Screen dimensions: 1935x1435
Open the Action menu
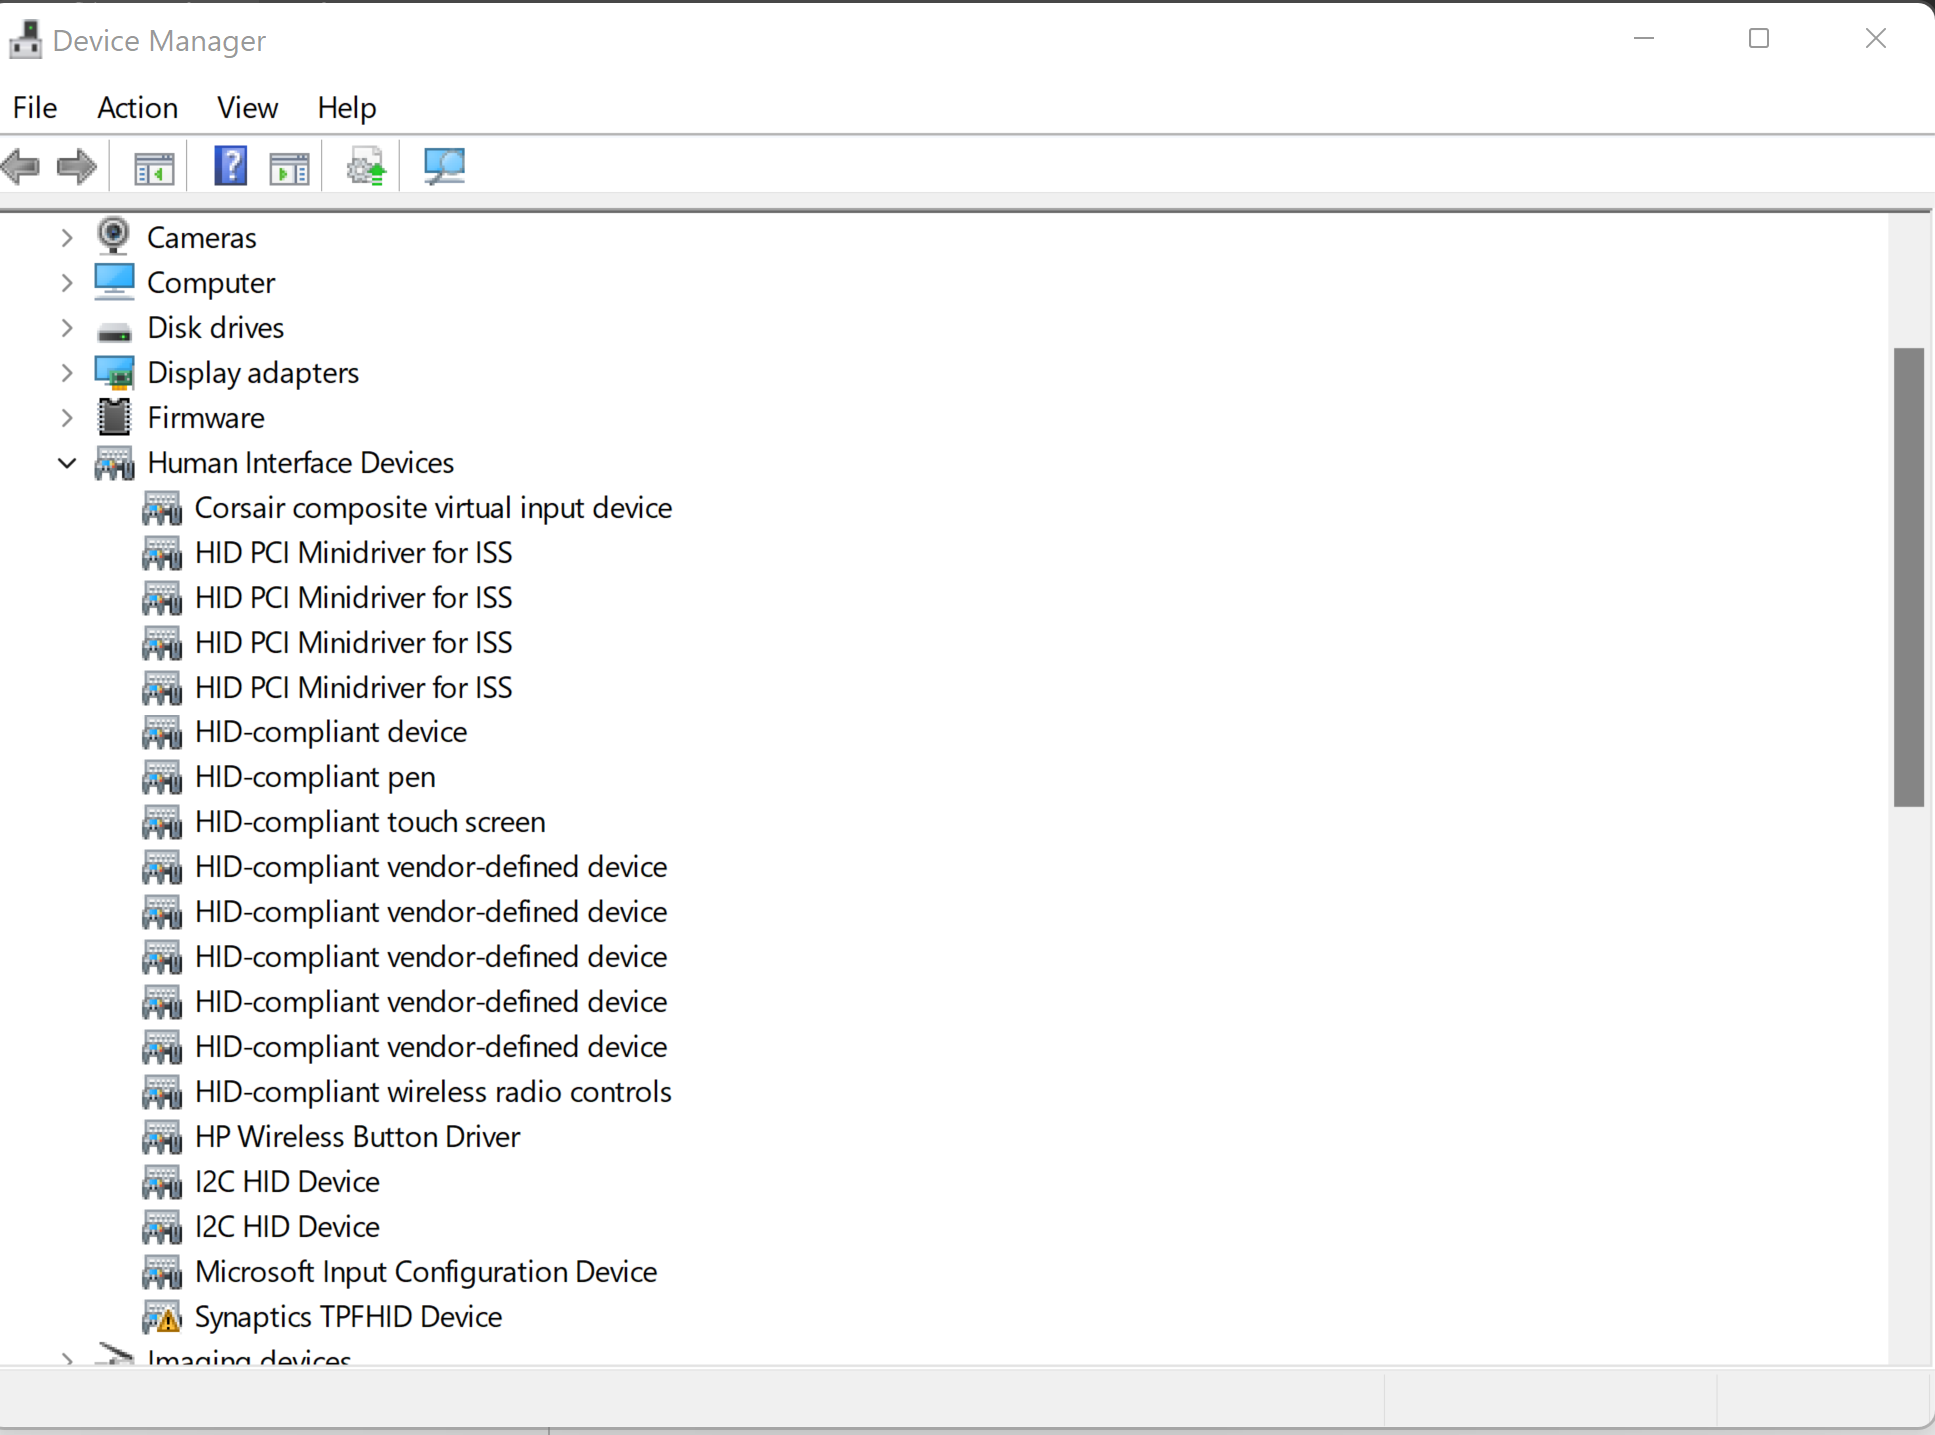point(137,107)
